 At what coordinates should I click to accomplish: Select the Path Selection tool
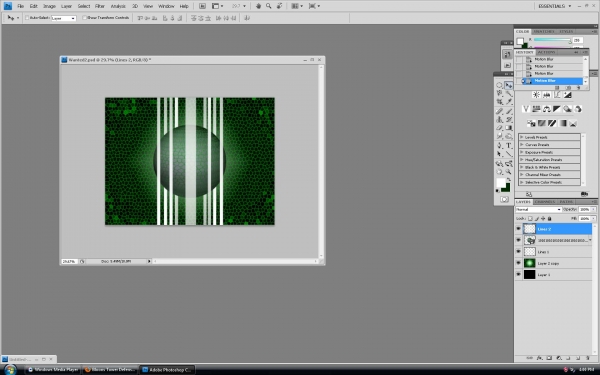point(500,154)
